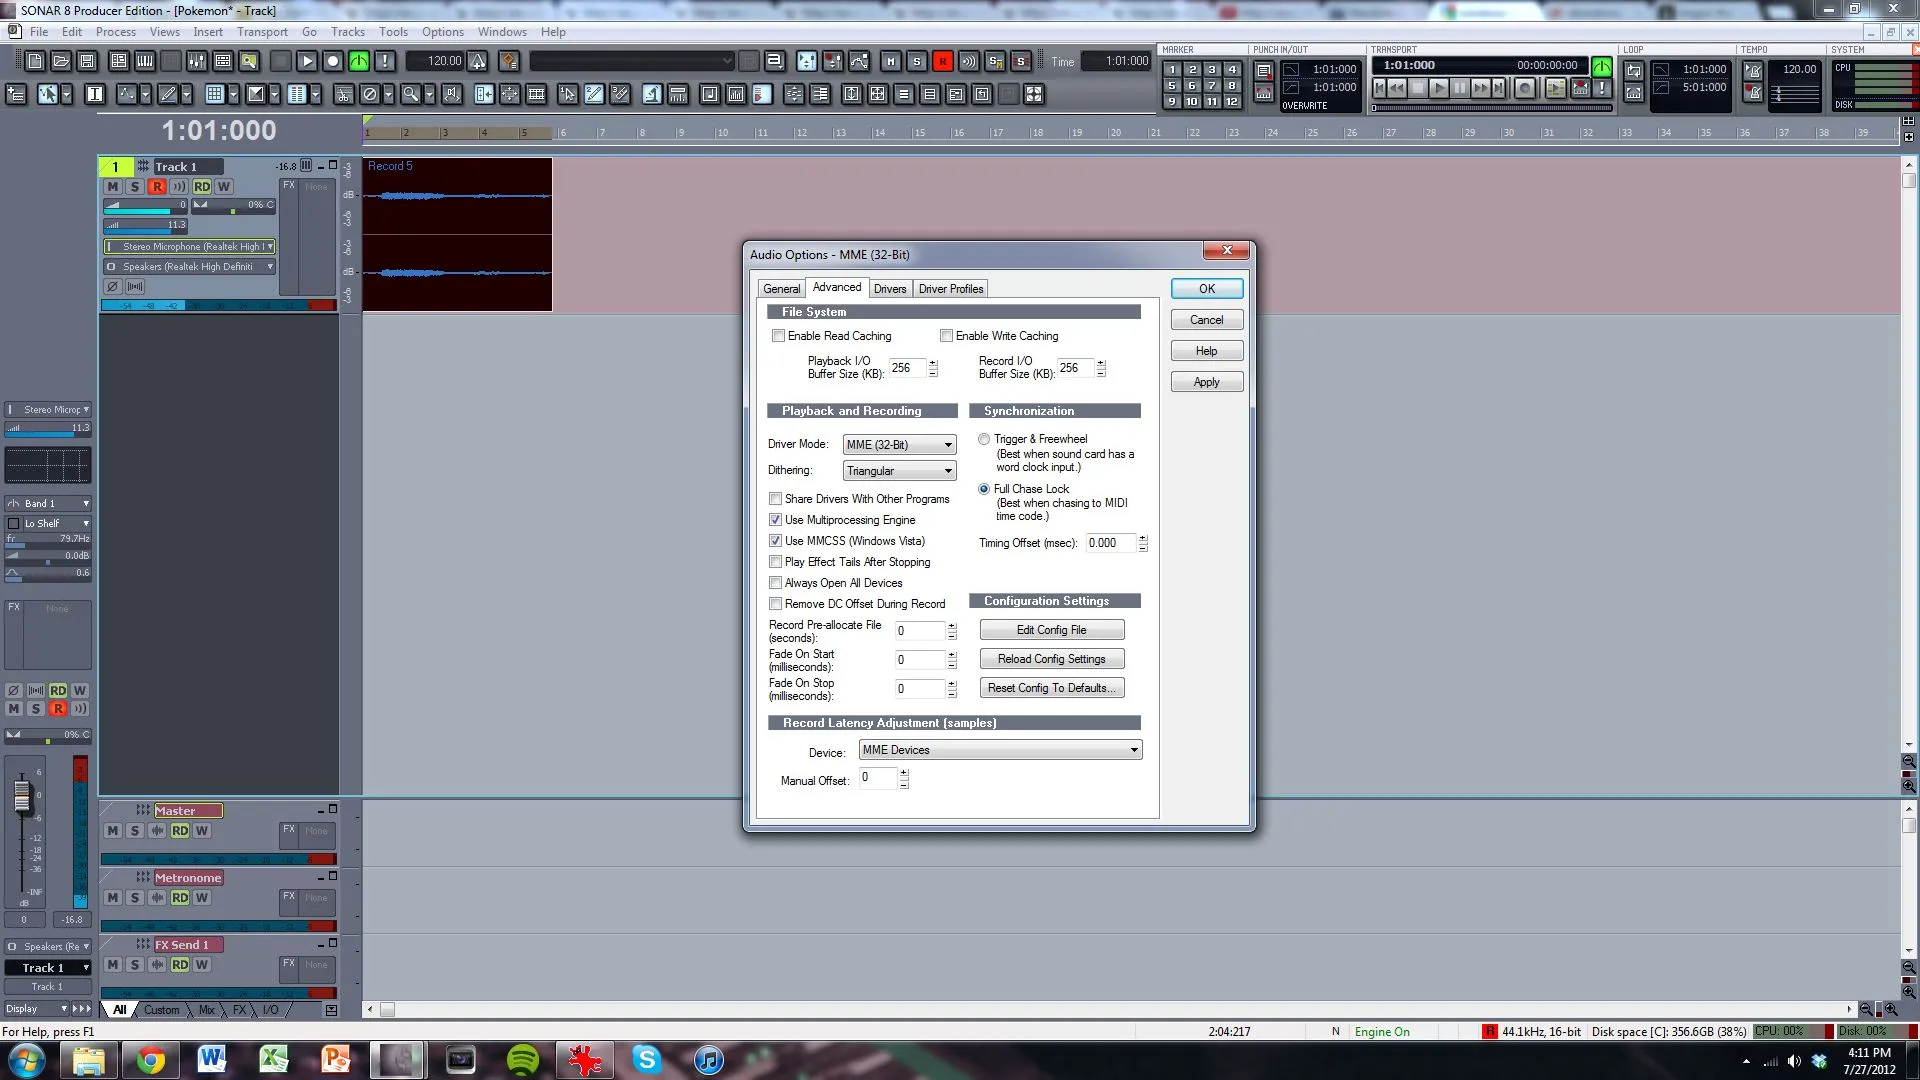Screen dimensions: 1920x1080
Task: Open the Options menu
Action: pyautogui.click(x=442, y=32)
